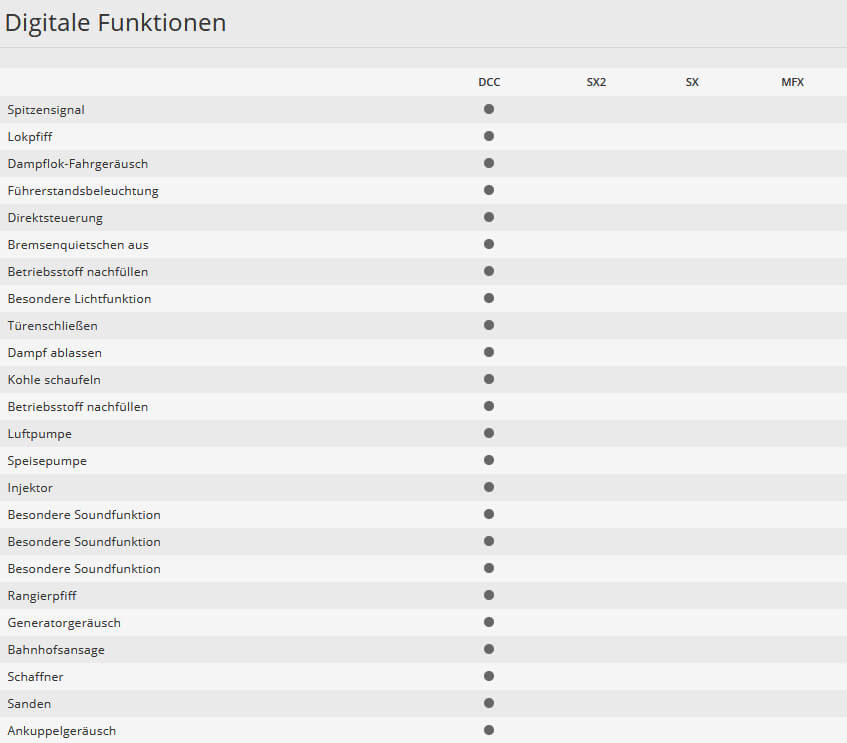Click the DCC dot in the Lokpfiff row
This screenshot has width=847, height=743.
(x=489, y=136)
